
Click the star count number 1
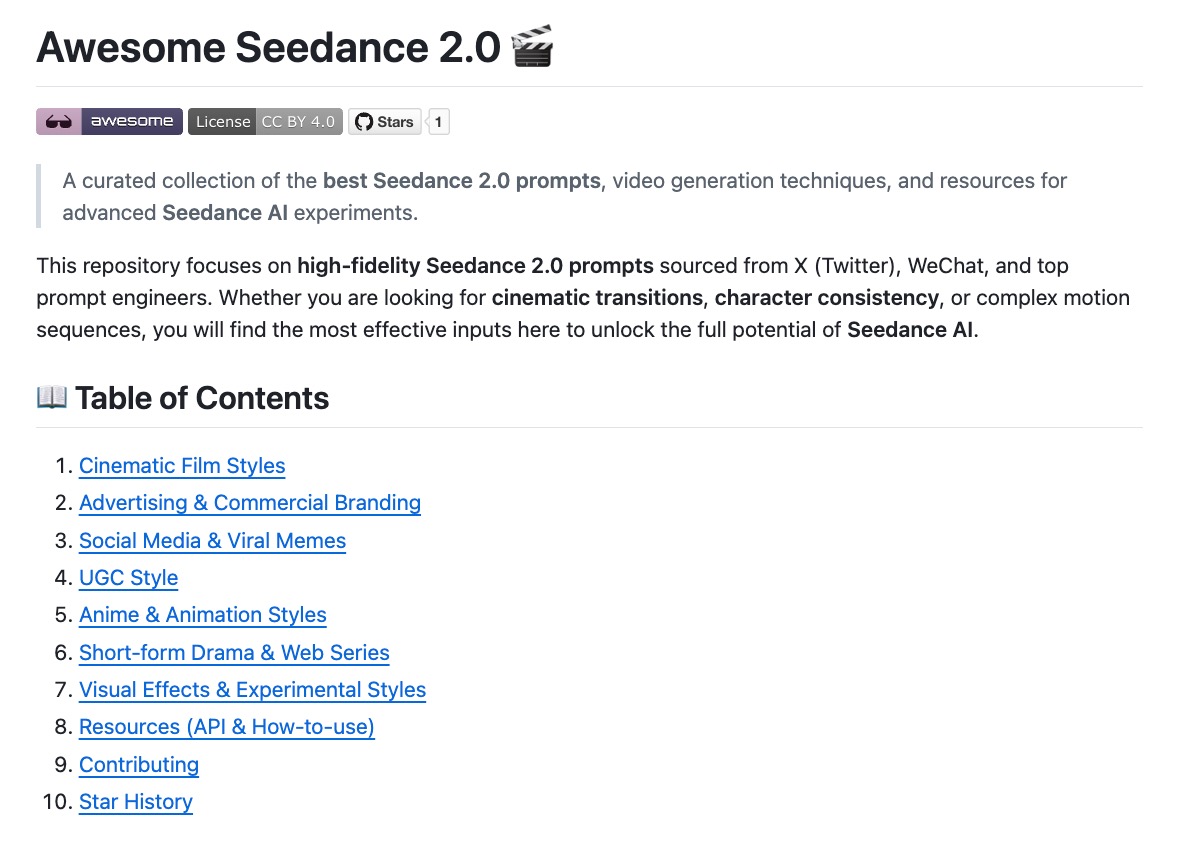(x=439, y=122)
